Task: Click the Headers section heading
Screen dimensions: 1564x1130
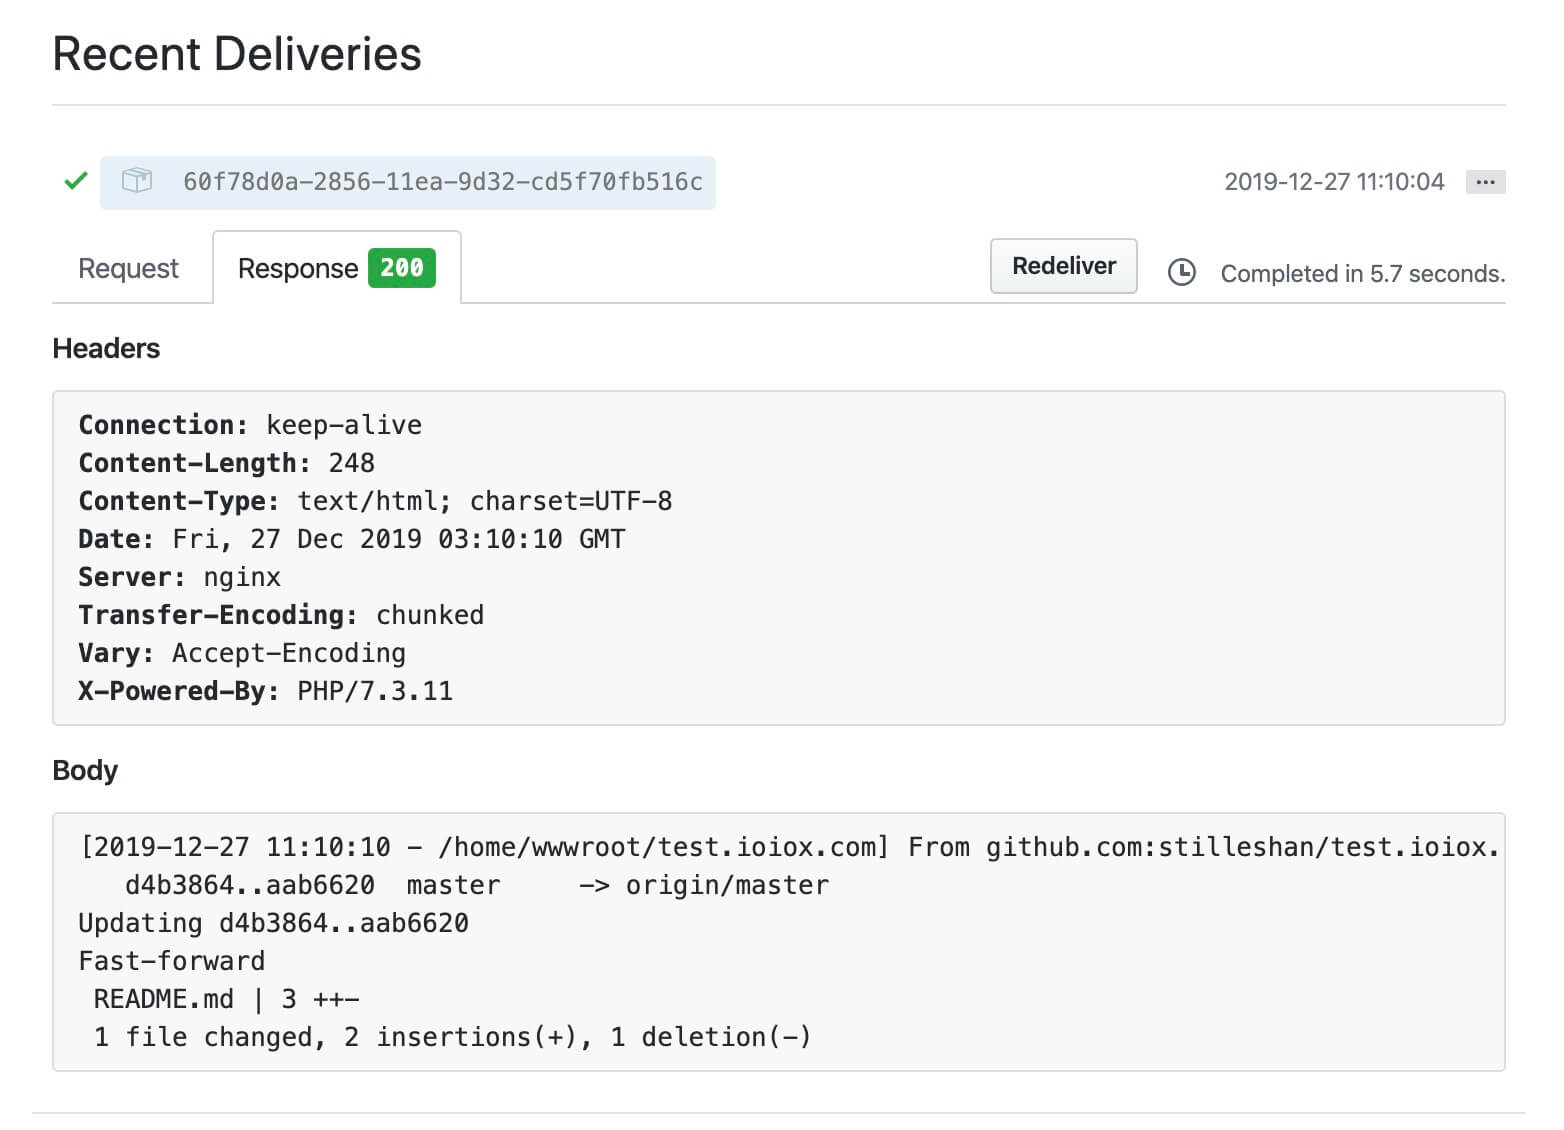Action: [106, 349]
